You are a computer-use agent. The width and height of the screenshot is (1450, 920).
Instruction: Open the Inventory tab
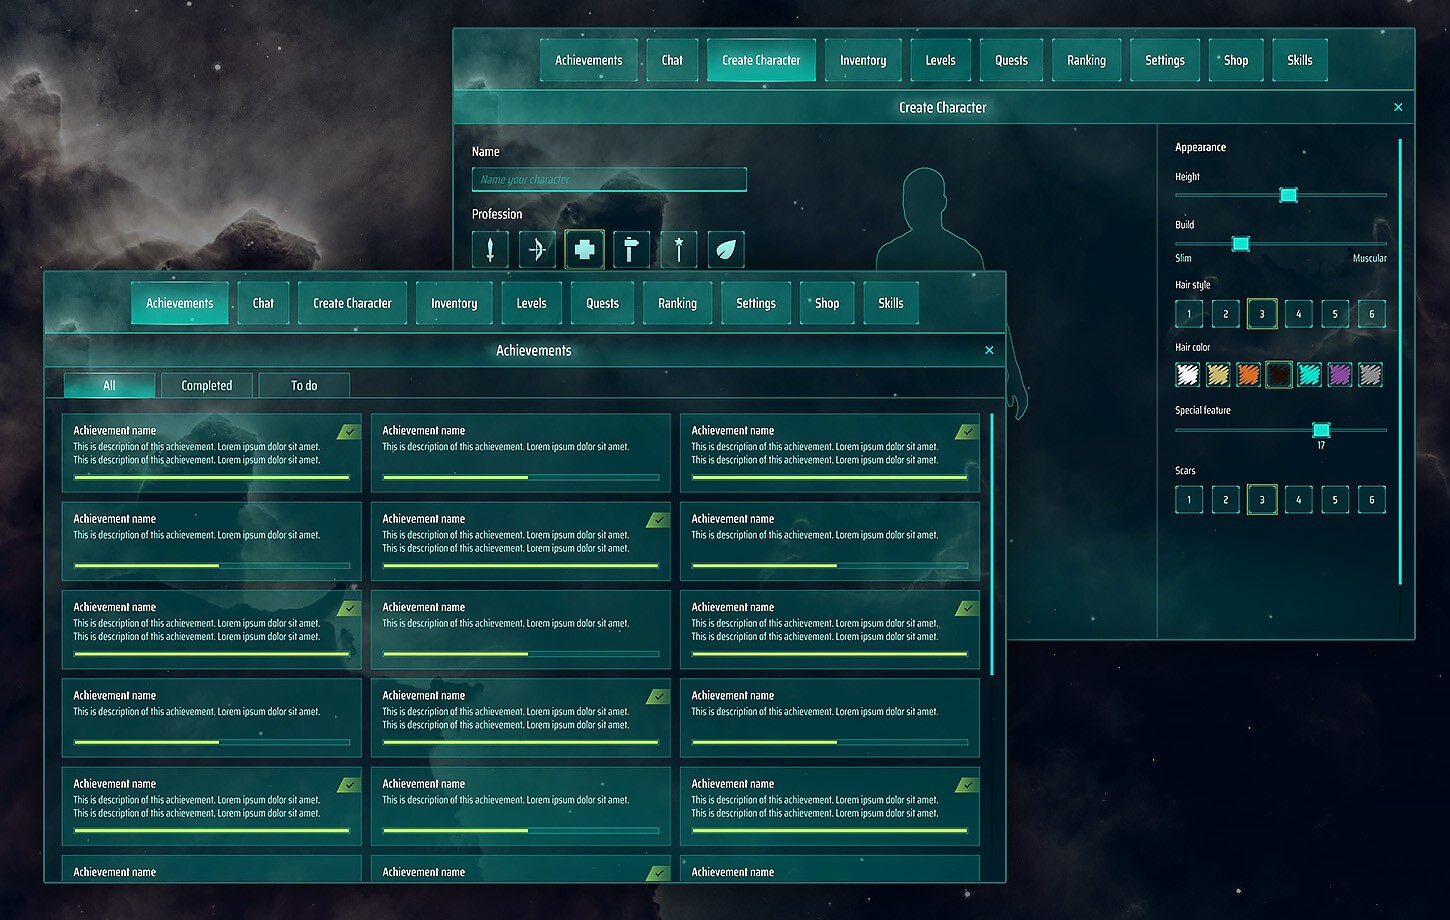[453, 303]
